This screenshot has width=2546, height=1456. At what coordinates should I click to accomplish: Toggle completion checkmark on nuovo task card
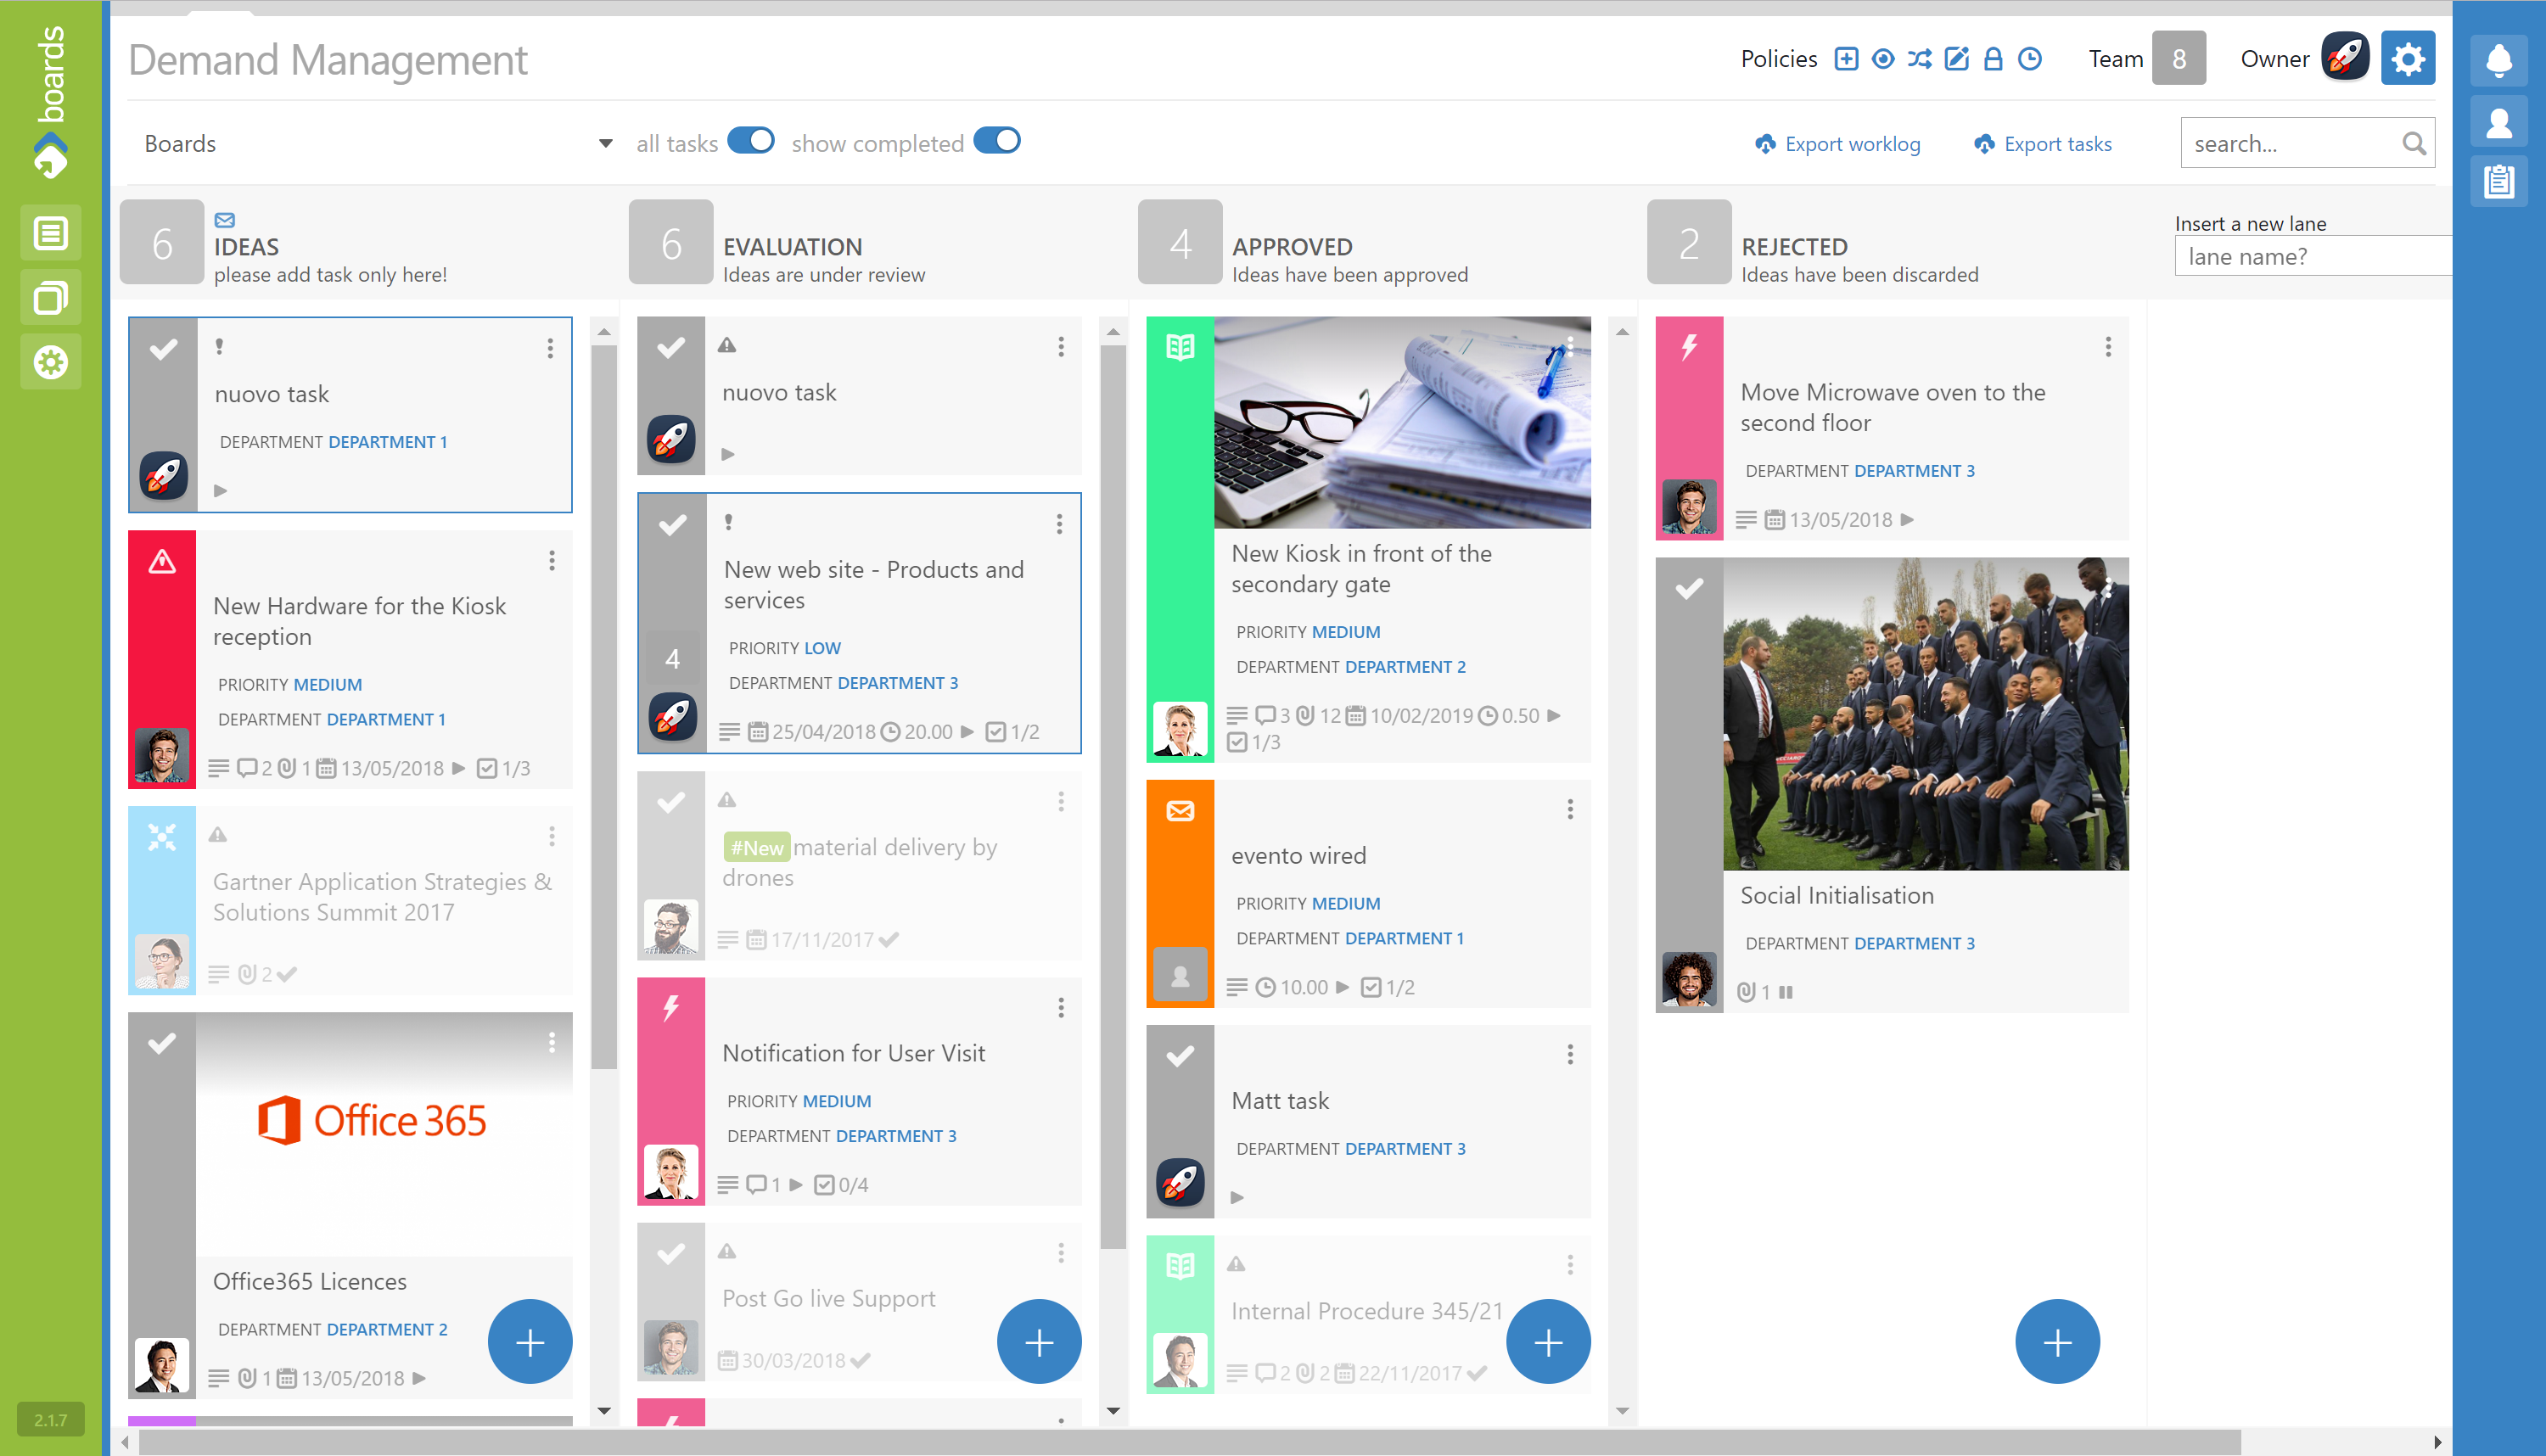point(163,349)
